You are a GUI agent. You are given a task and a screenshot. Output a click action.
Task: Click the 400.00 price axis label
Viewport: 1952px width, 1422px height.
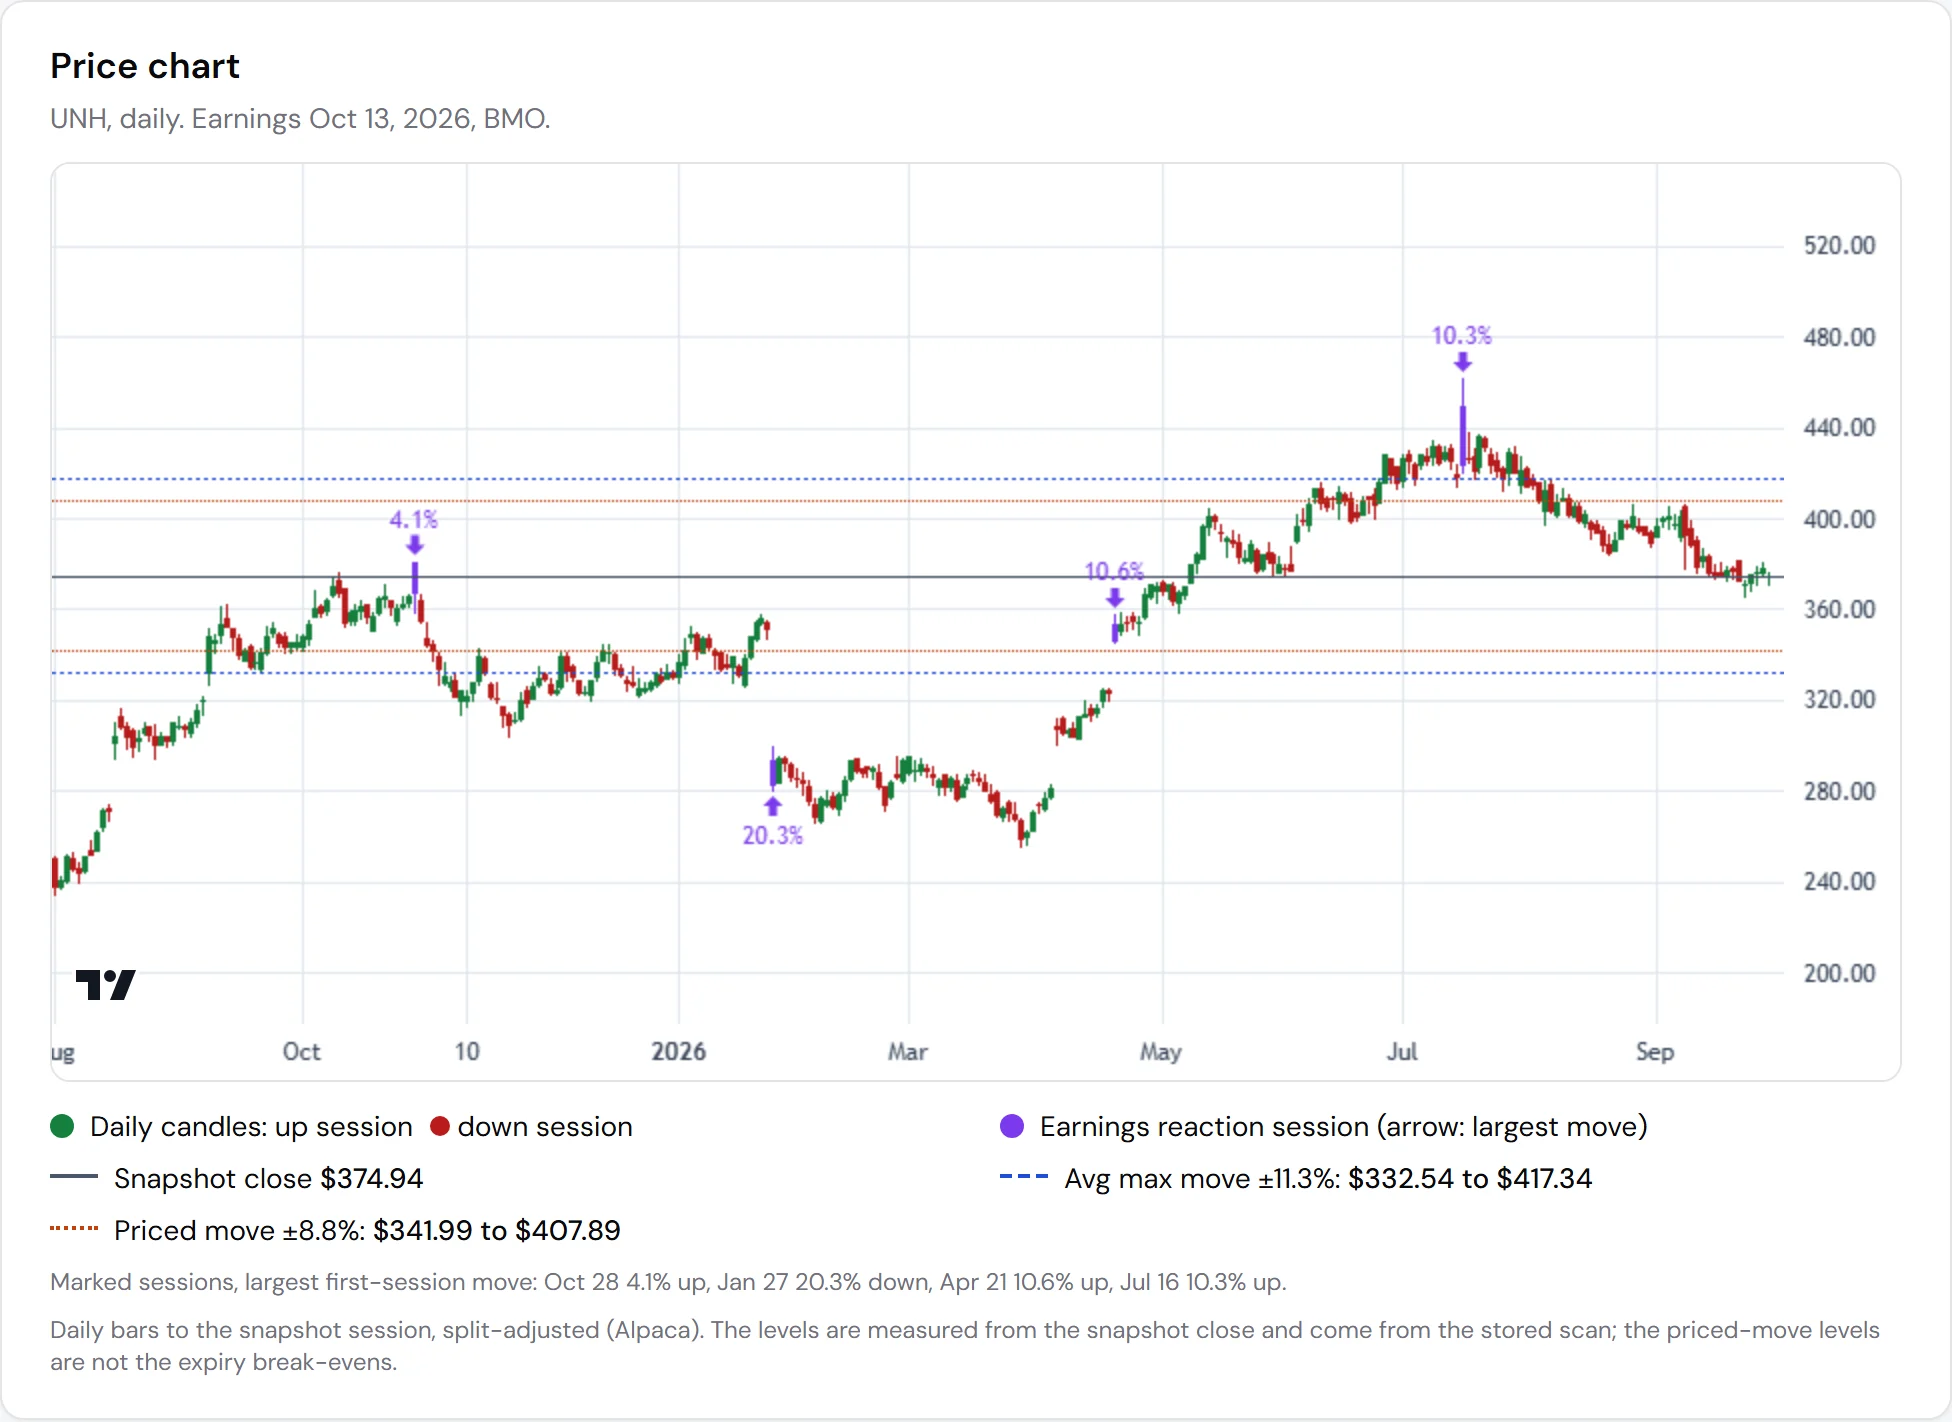coord(1839,519)
